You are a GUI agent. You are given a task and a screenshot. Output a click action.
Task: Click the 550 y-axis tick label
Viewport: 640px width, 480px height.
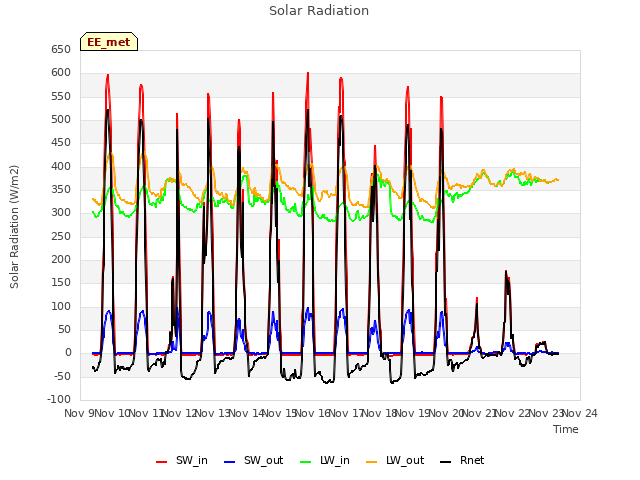click(x=61, y=96)
